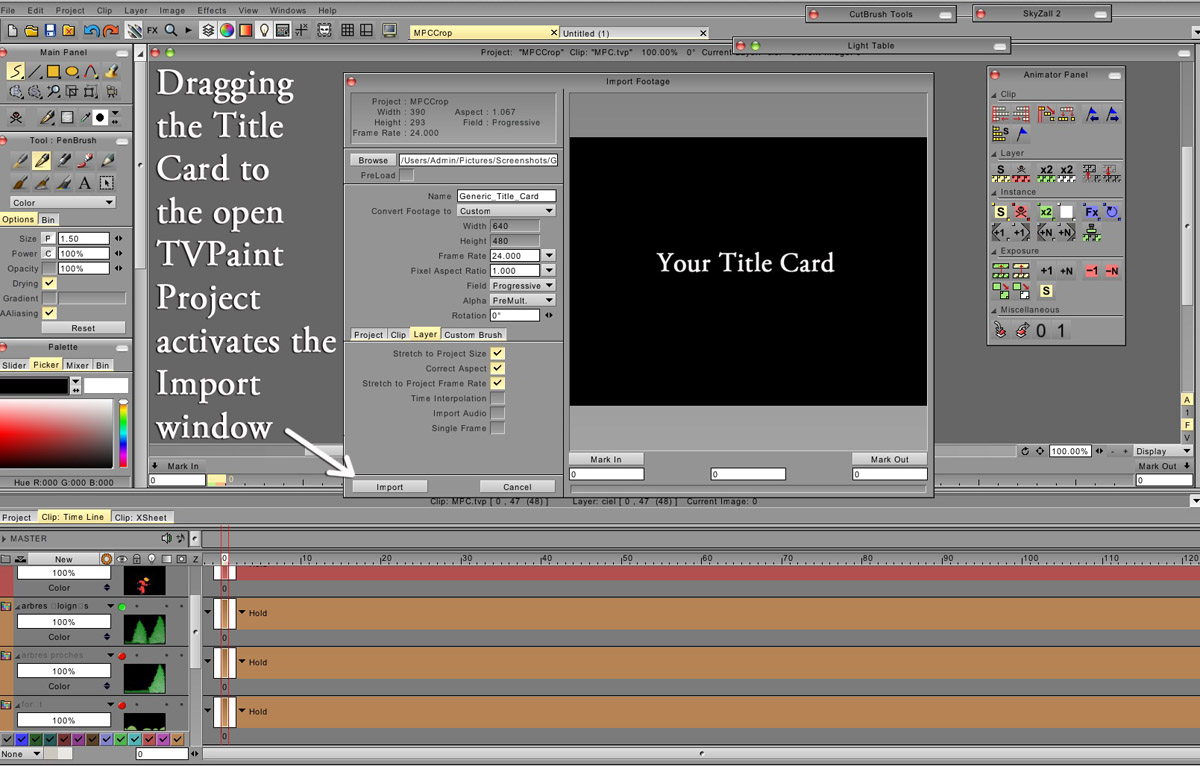Click the blue Undo arrow icon

click(x=92, y=31)
